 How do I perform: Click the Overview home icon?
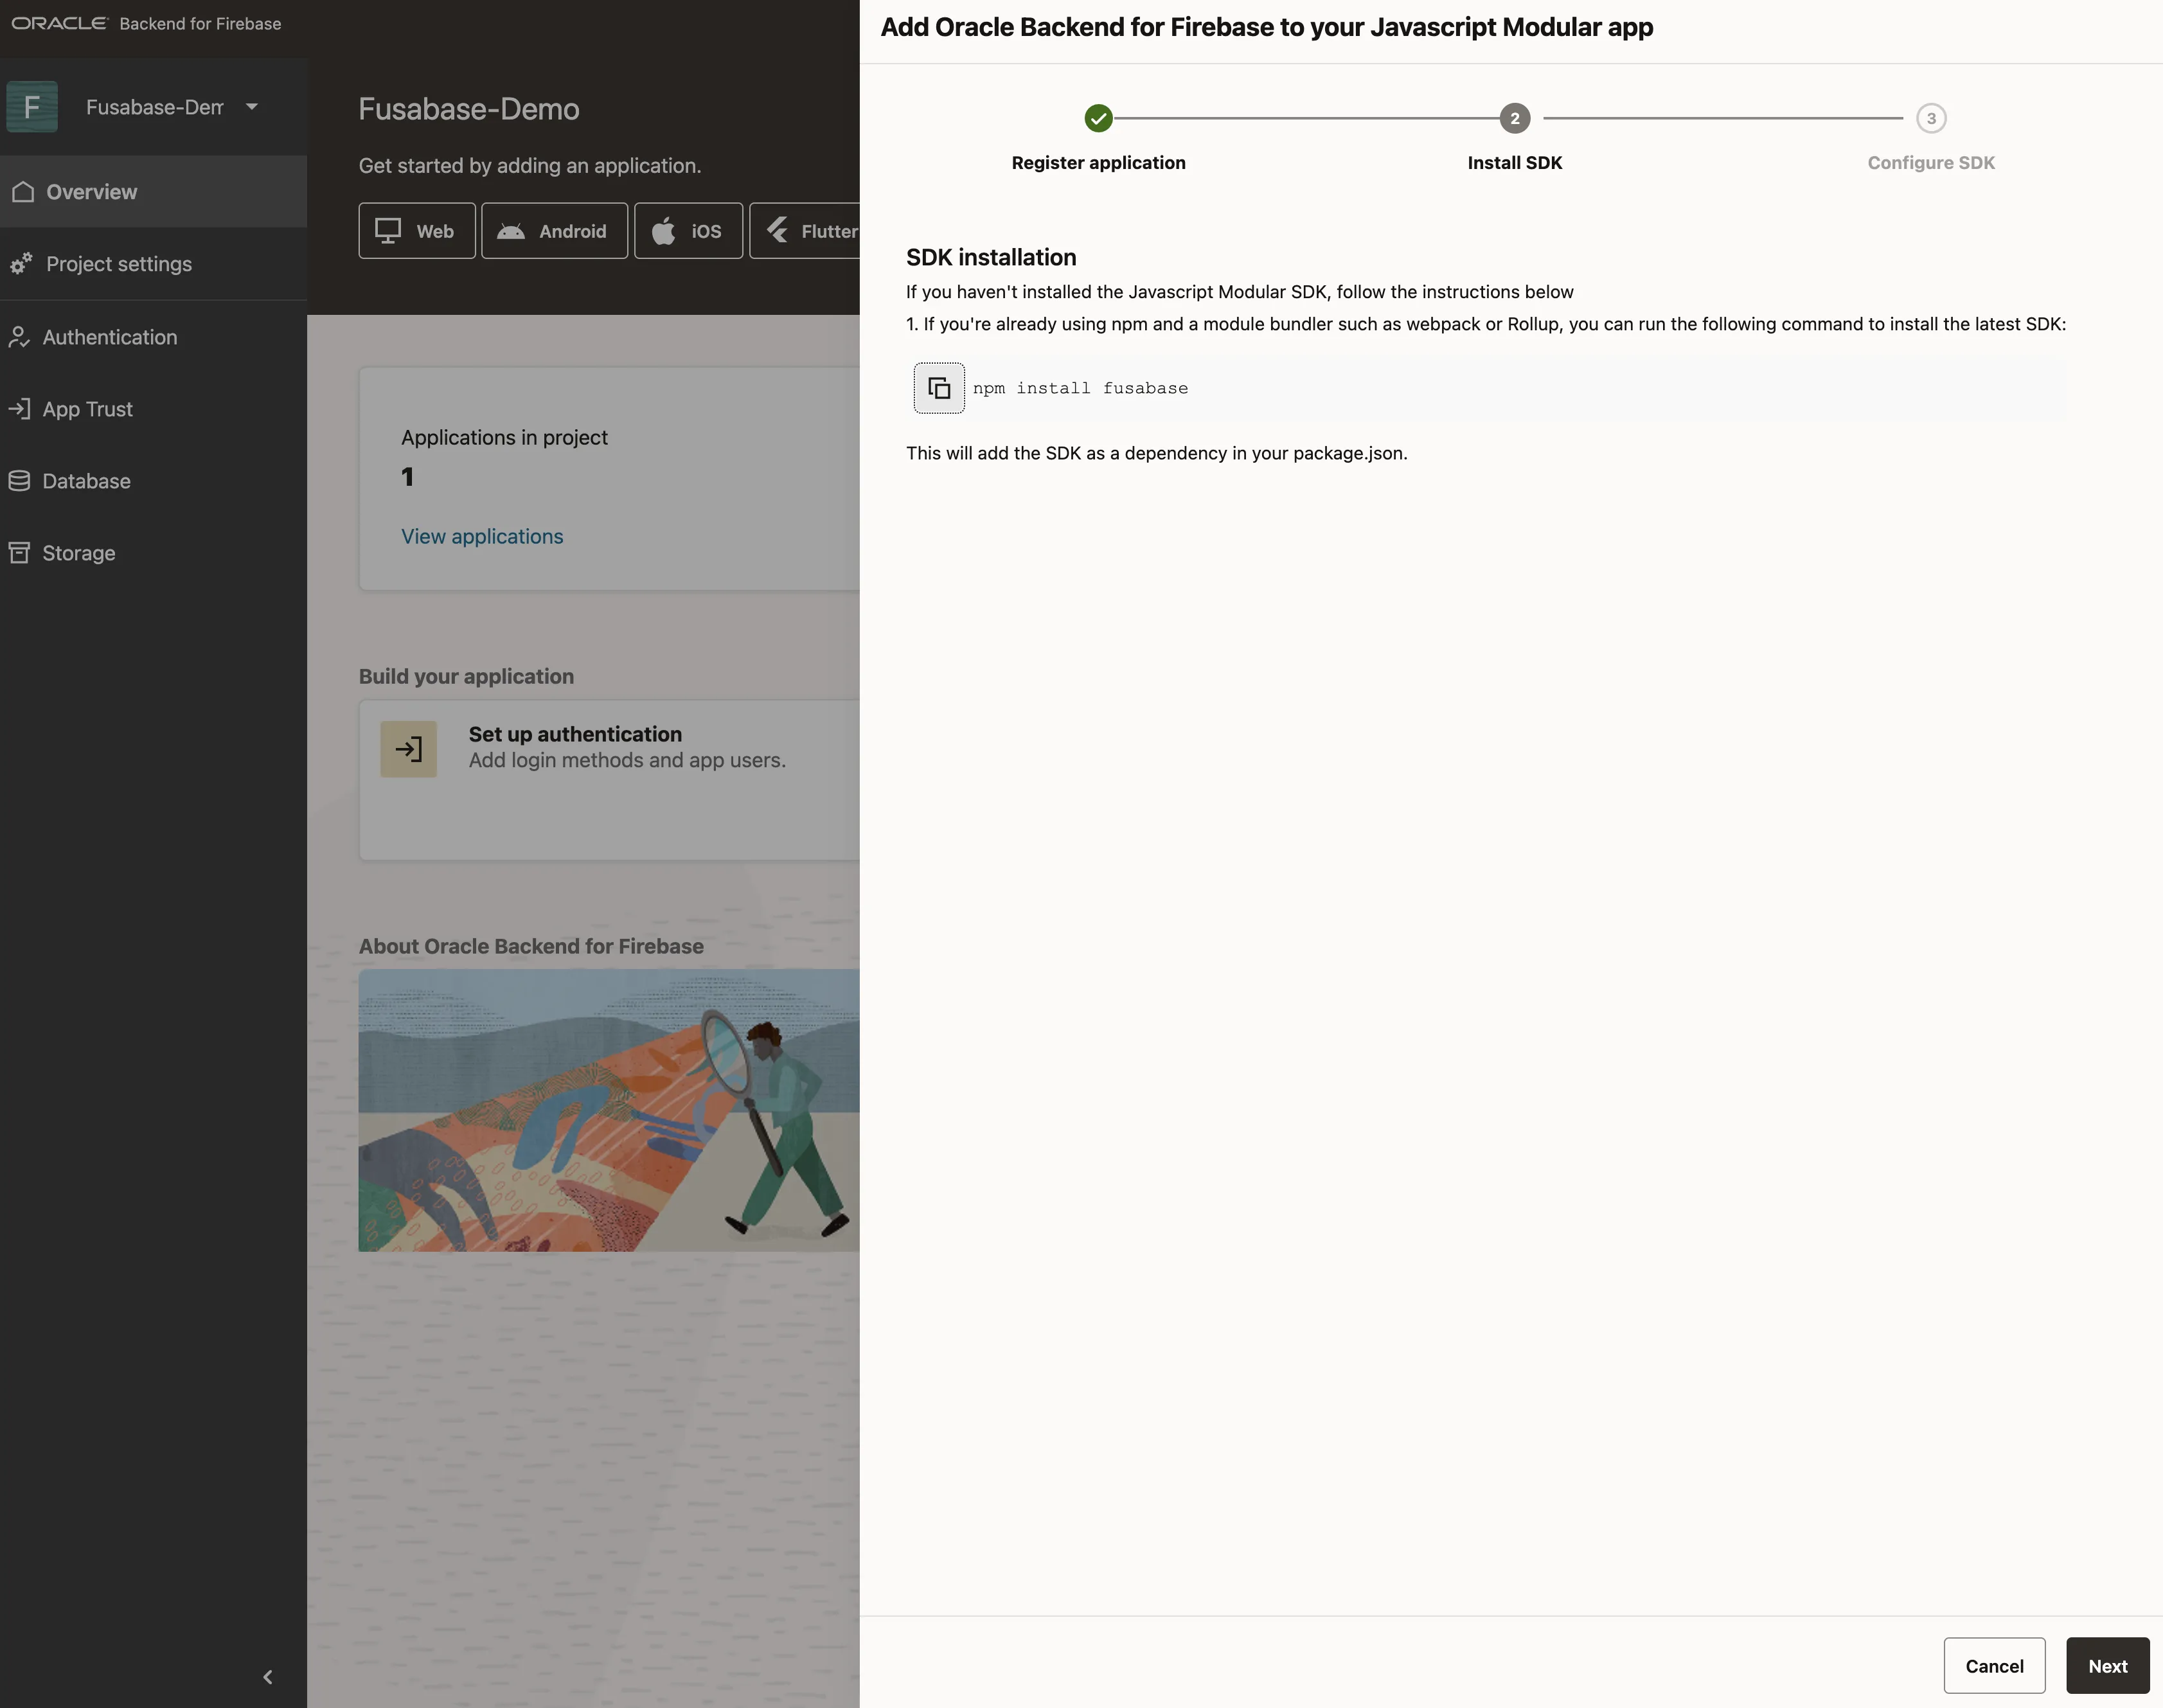[x=23, y=192]
